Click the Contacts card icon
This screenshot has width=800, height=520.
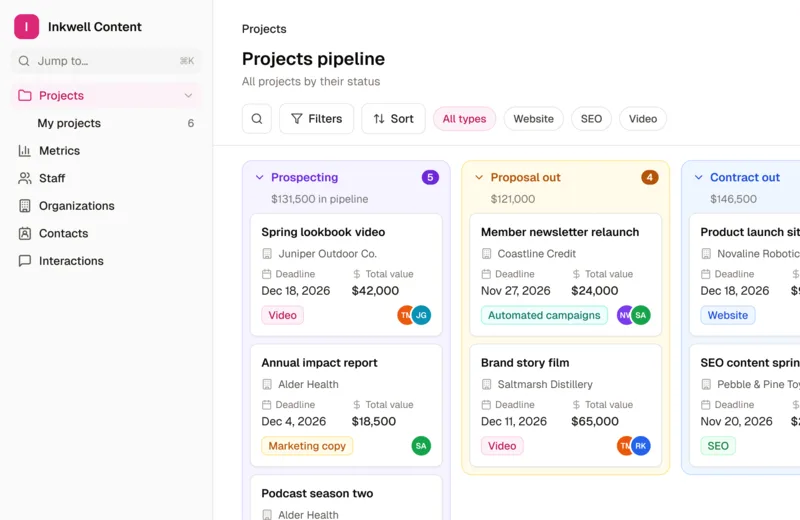click(x=24, y=233)
